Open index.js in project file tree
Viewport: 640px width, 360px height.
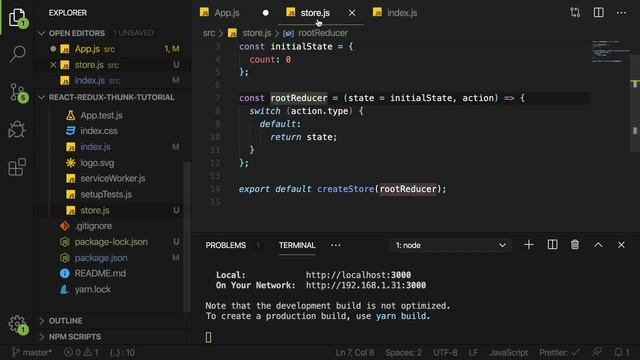click(x=95, y=147)
